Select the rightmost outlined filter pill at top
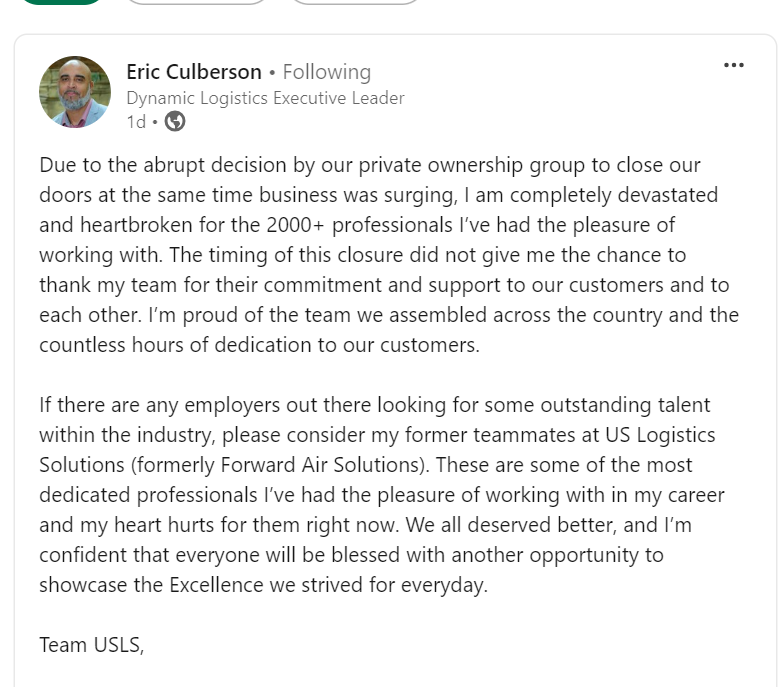 [x=354, y=1]
